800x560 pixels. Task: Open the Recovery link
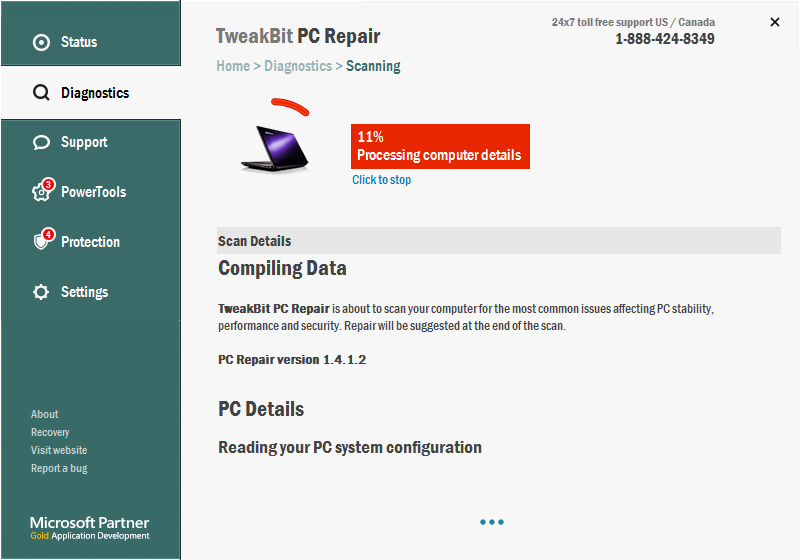tap(50, 432)
